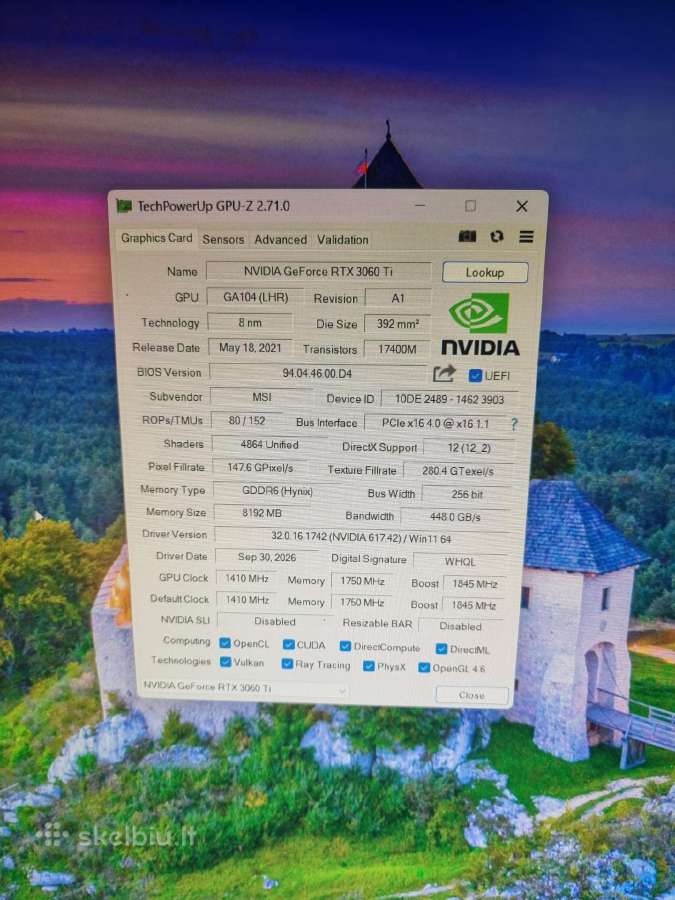This screenshot has width=675, height=900.
Task: Switch to the Sensors tab
Action: point(223,239)
